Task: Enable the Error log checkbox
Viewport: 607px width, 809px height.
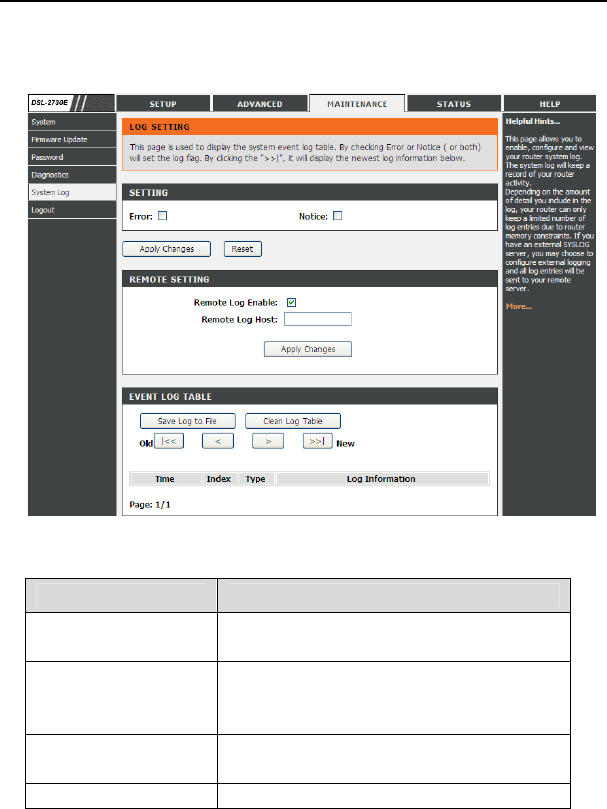Action: click(163, 216)
